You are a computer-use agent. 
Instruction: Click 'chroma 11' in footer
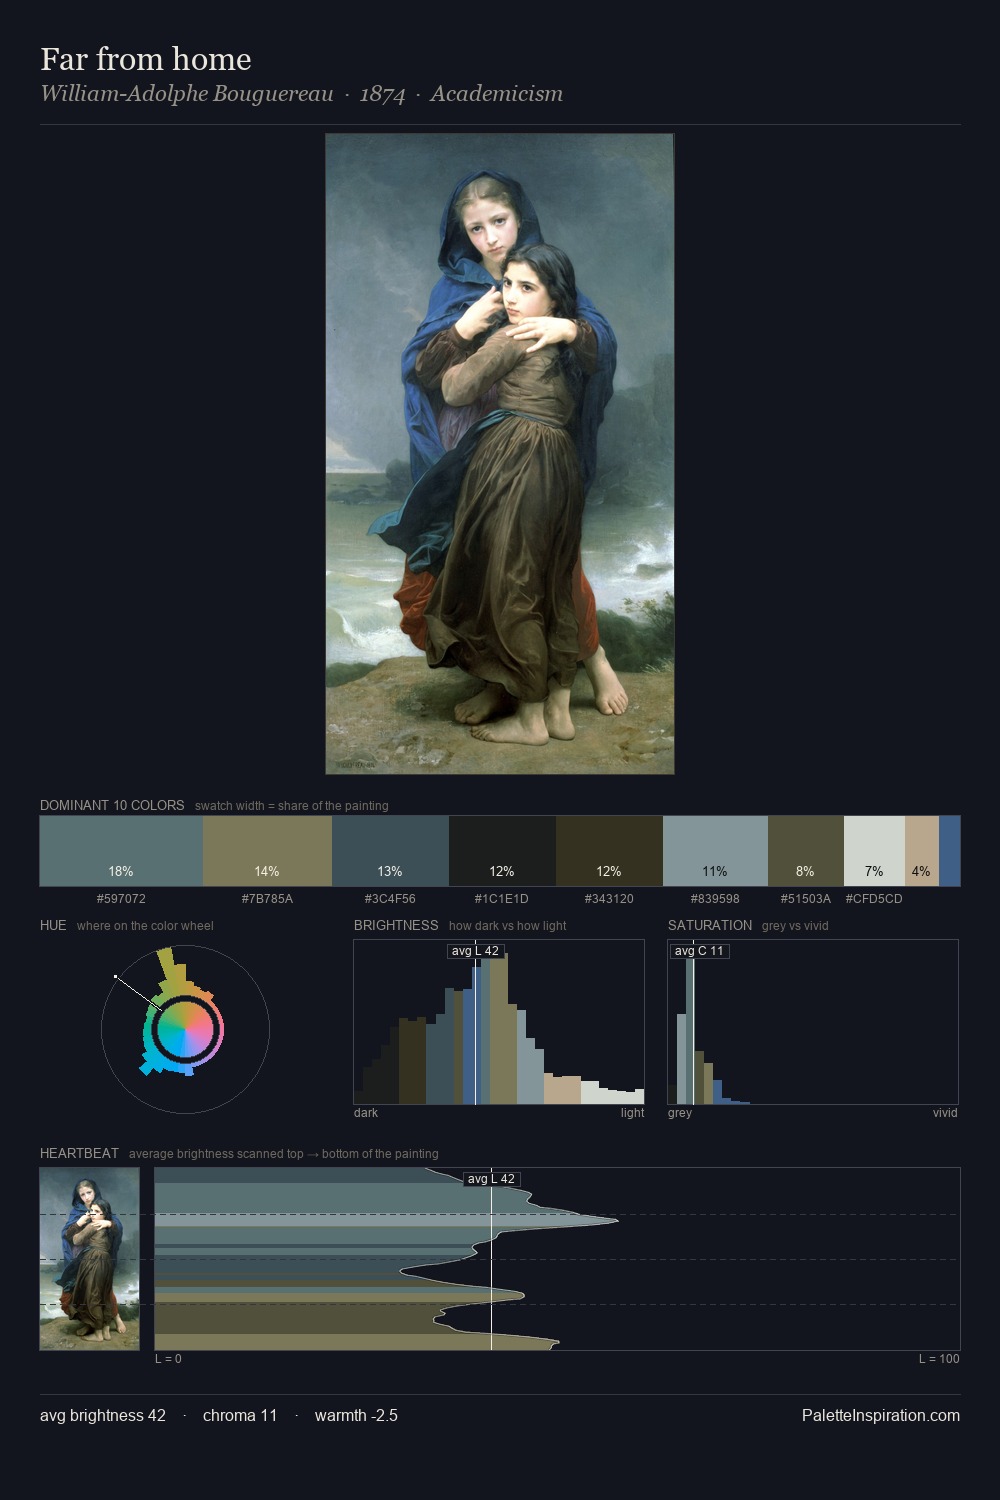point(240,1415)
